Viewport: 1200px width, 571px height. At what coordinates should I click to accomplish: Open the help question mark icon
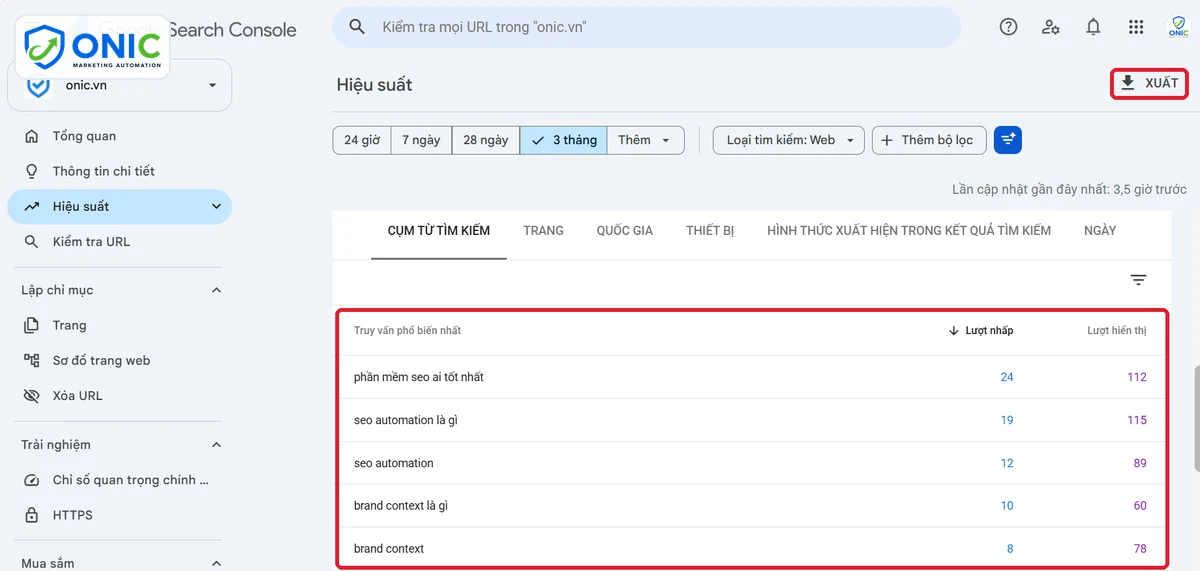(x=1008, y=27)
